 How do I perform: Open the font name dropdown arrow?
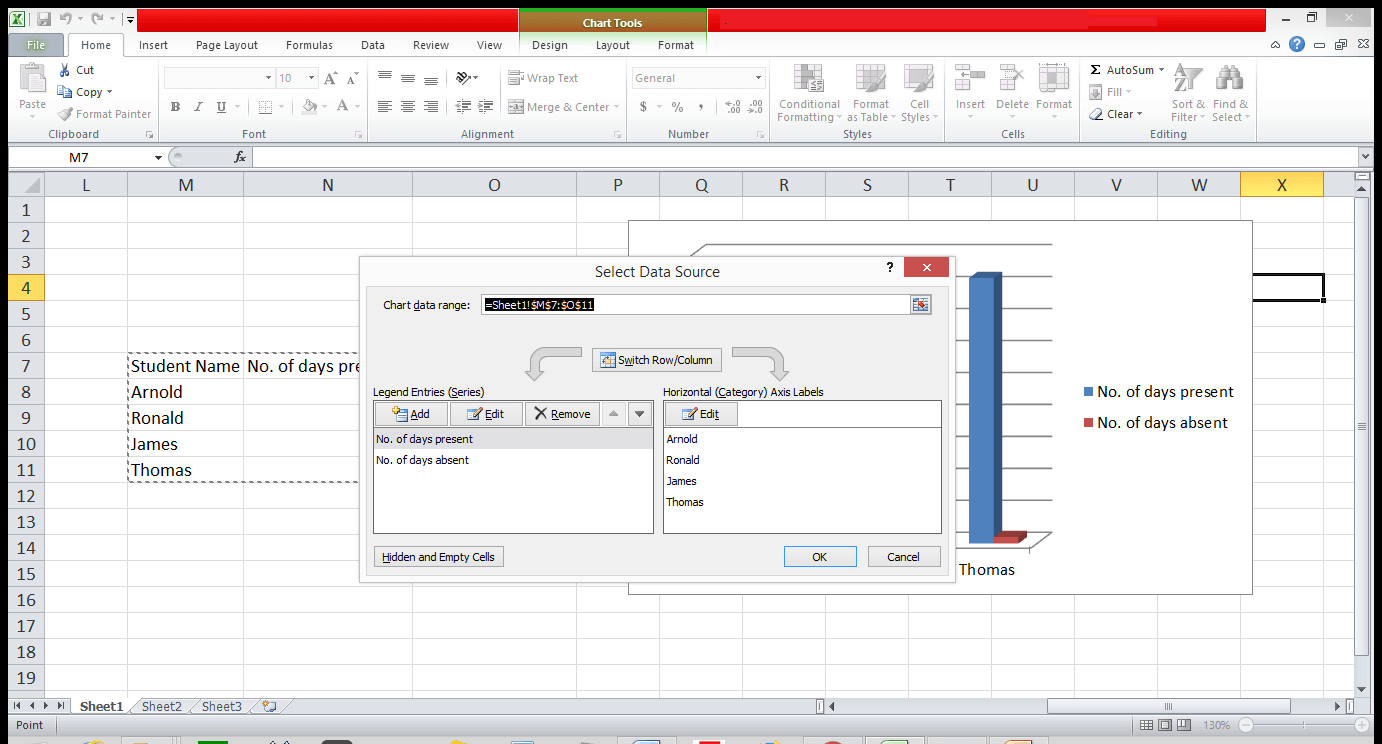pos(268,78)
